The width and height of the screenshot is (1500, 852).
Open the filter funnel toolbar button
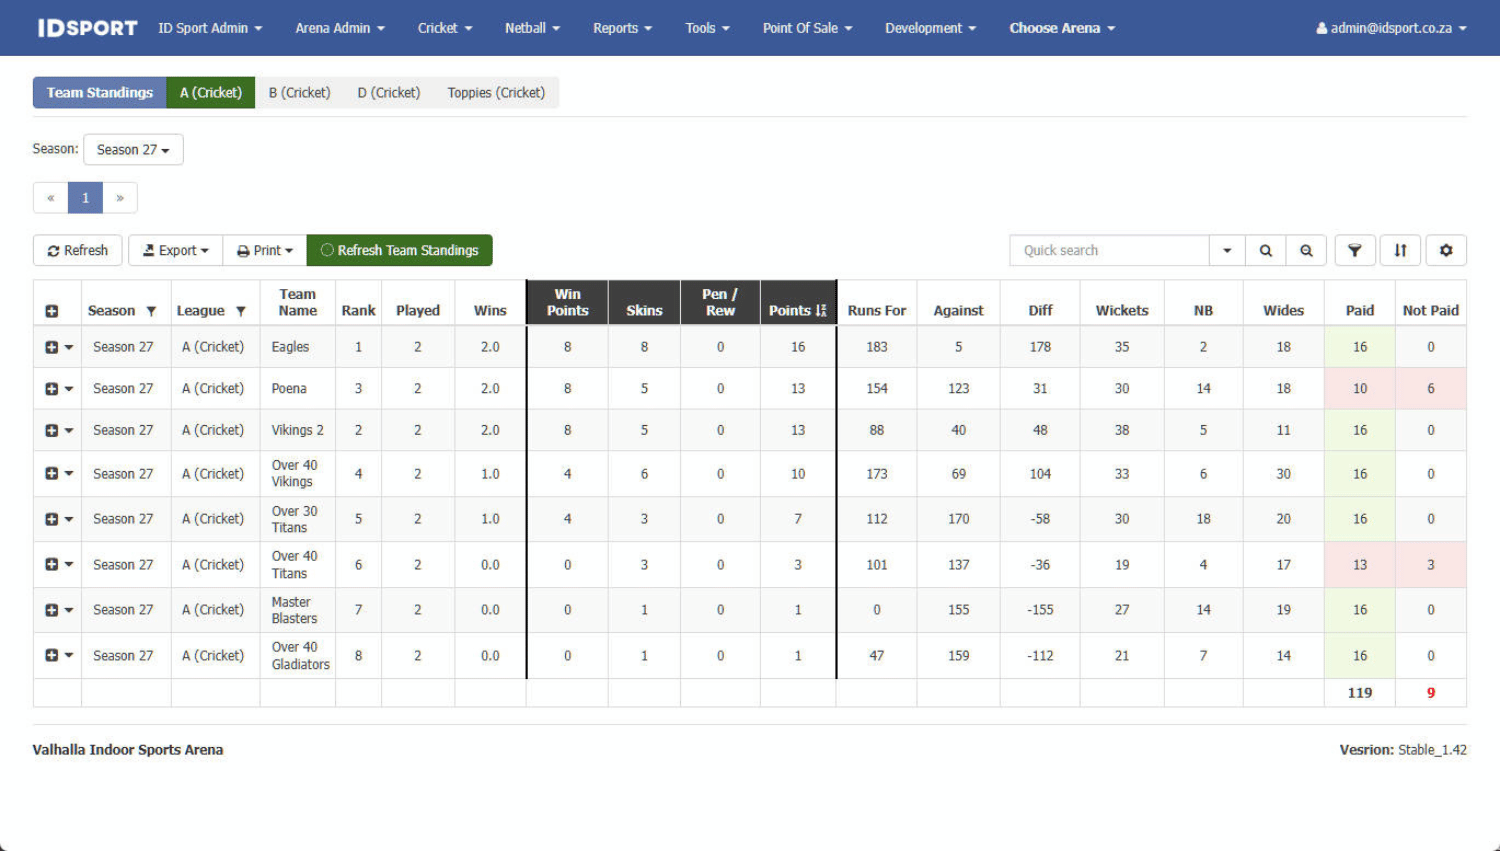point(1354,251)
